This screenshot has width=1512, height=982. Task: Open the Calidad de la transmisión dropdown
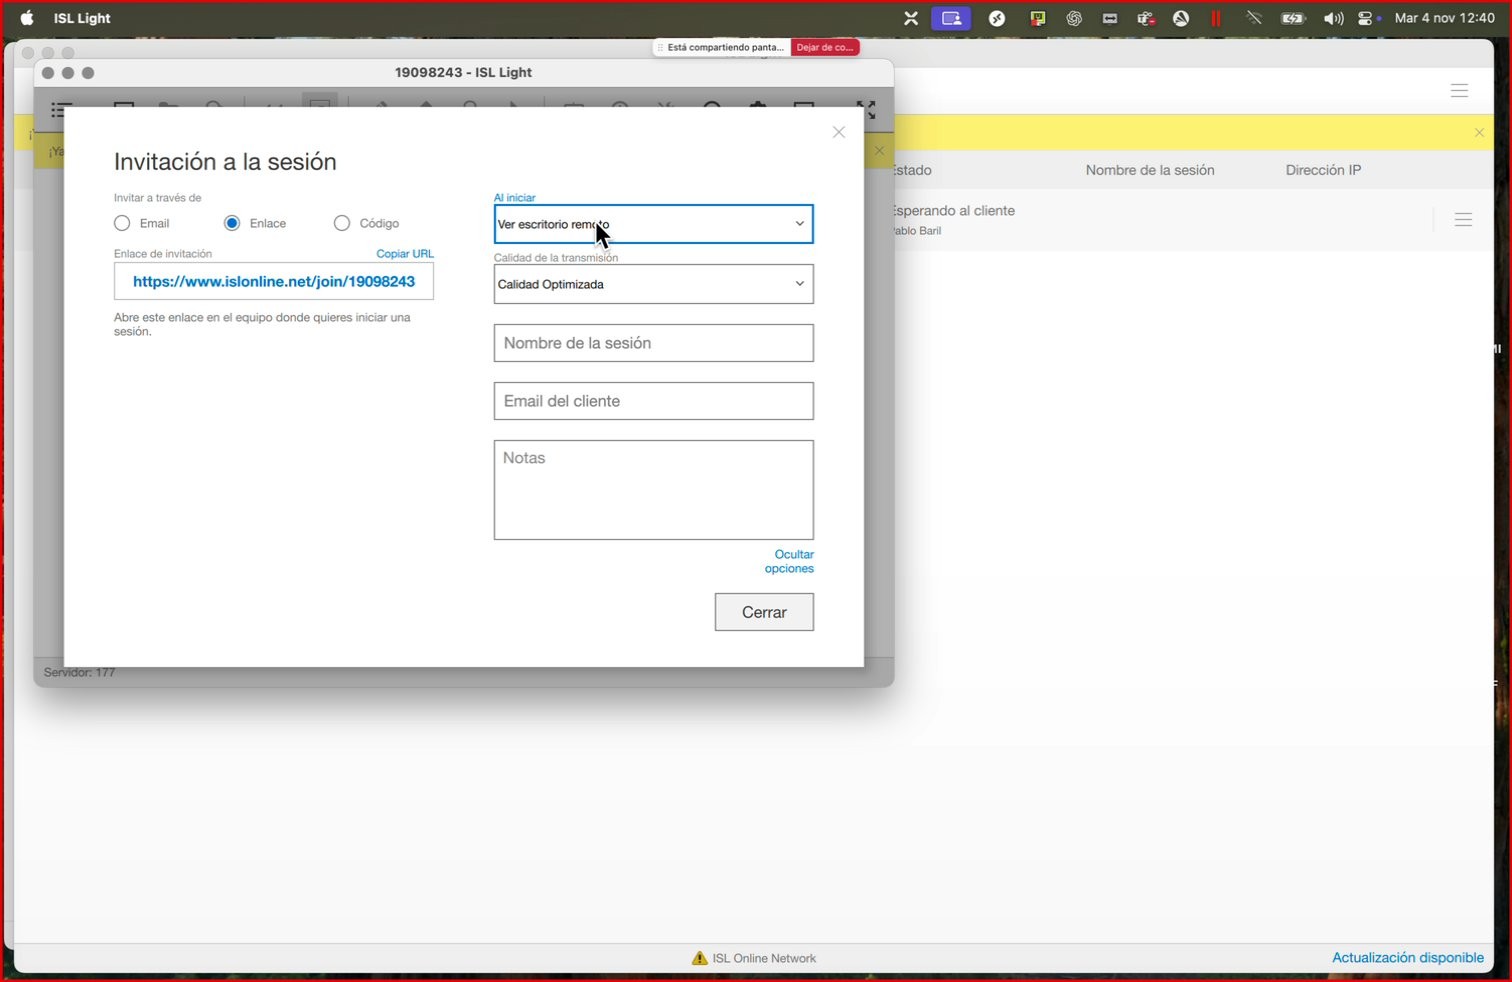(x=653, y=284)
